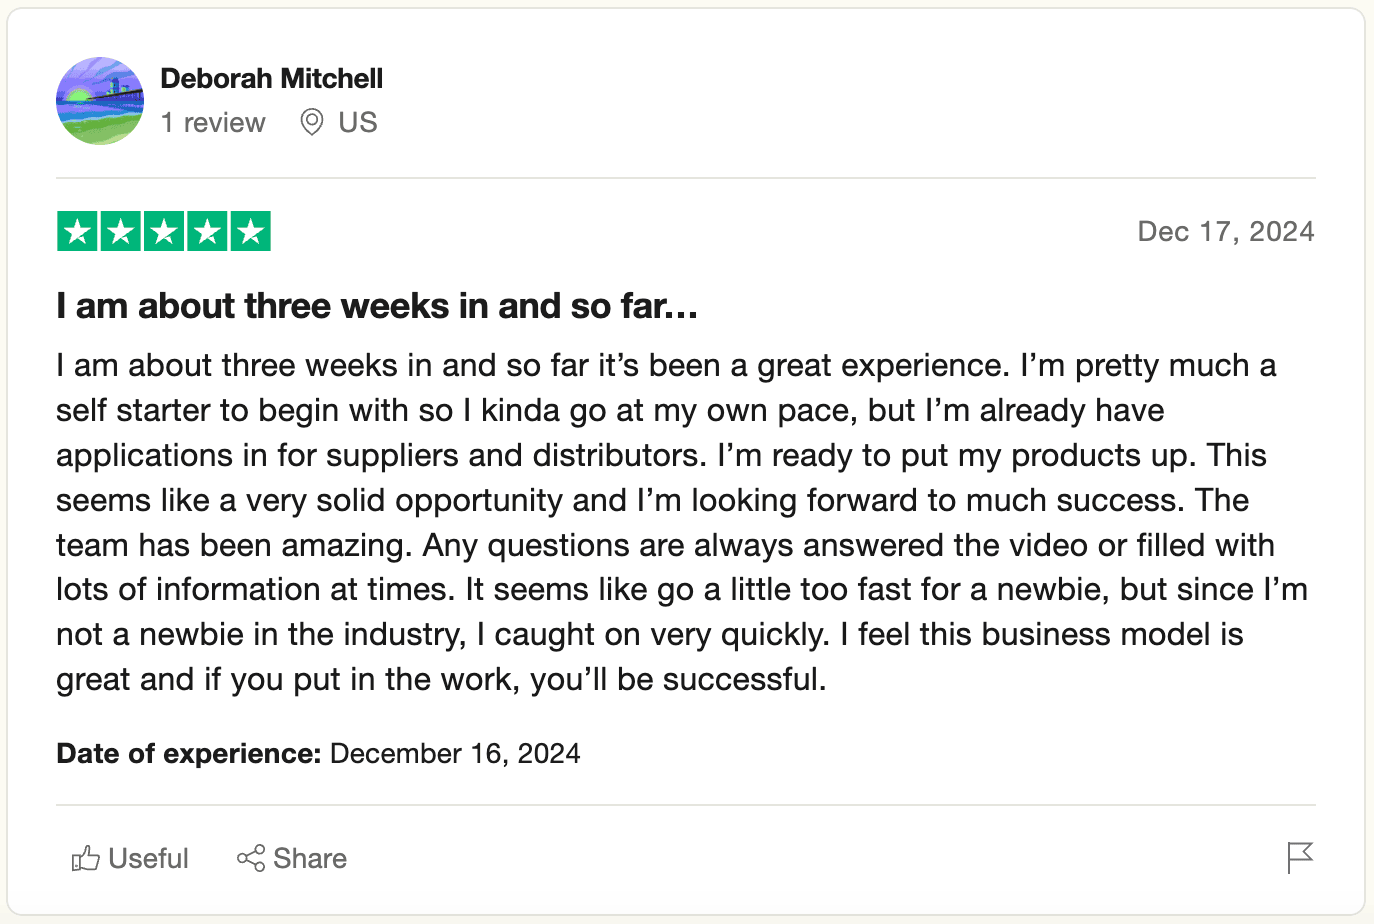Viewport: 1374px width, 924px height.
Task: Click the 'Date of experience:' label
Action: (x=188, y=753)
